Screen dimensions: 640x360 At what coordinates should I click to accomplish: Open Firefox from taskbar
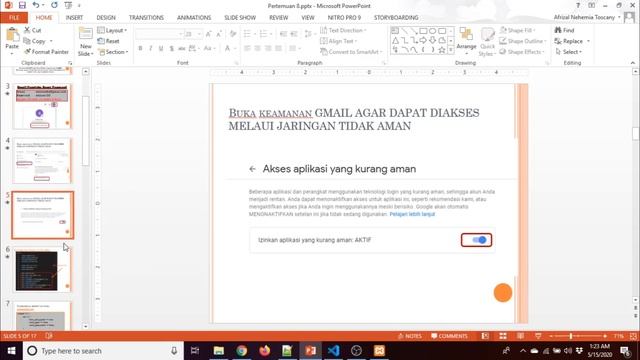[x=264, y=351]
